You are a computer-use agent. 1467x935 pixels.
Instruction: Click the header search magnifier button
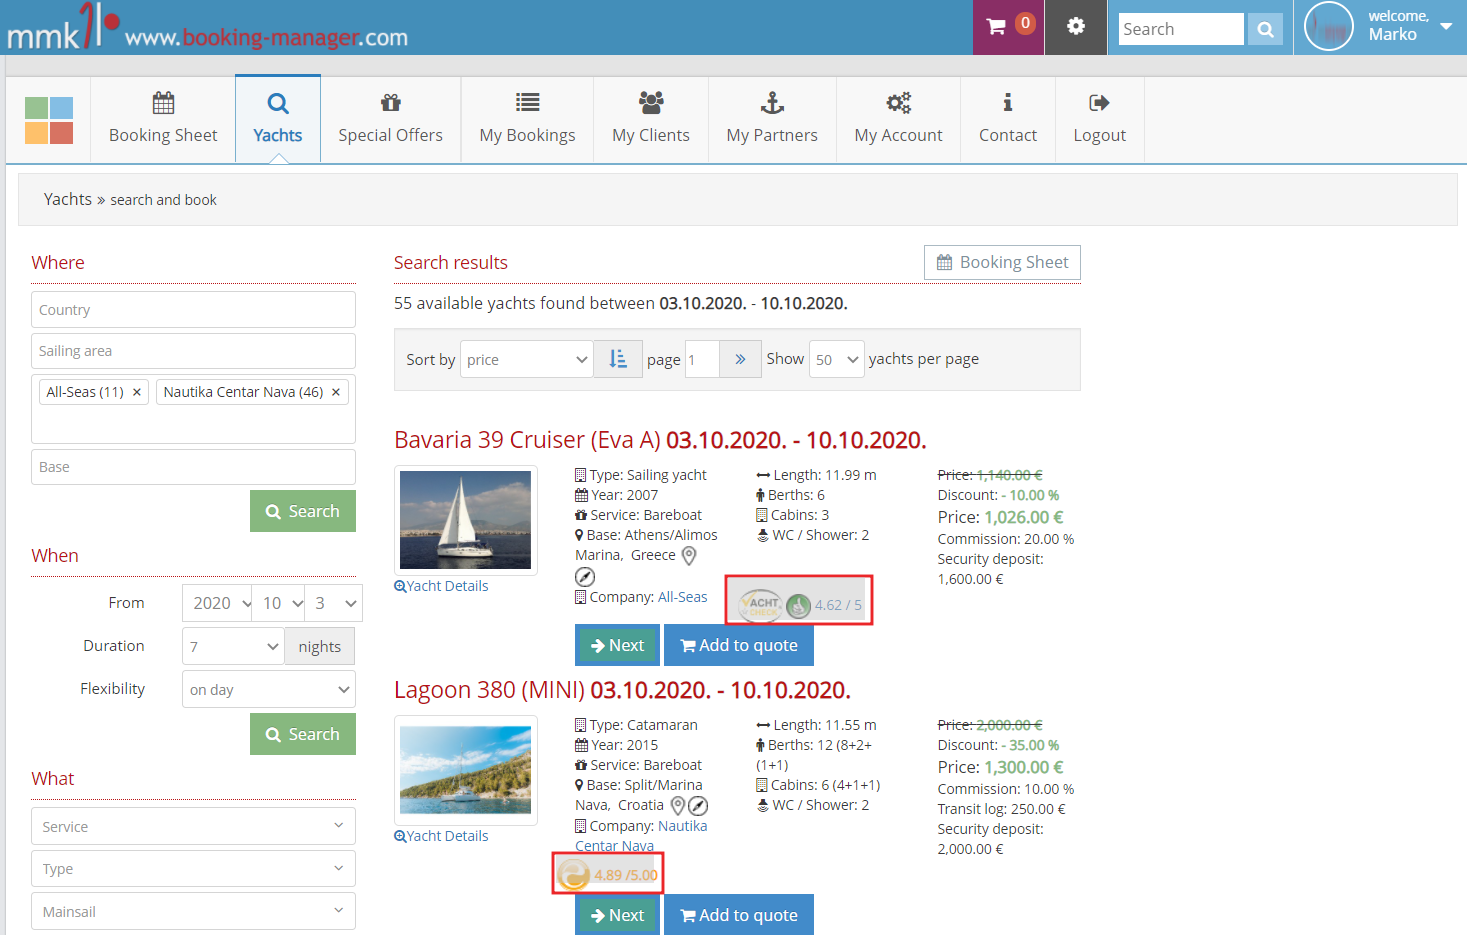point(1265,29)
